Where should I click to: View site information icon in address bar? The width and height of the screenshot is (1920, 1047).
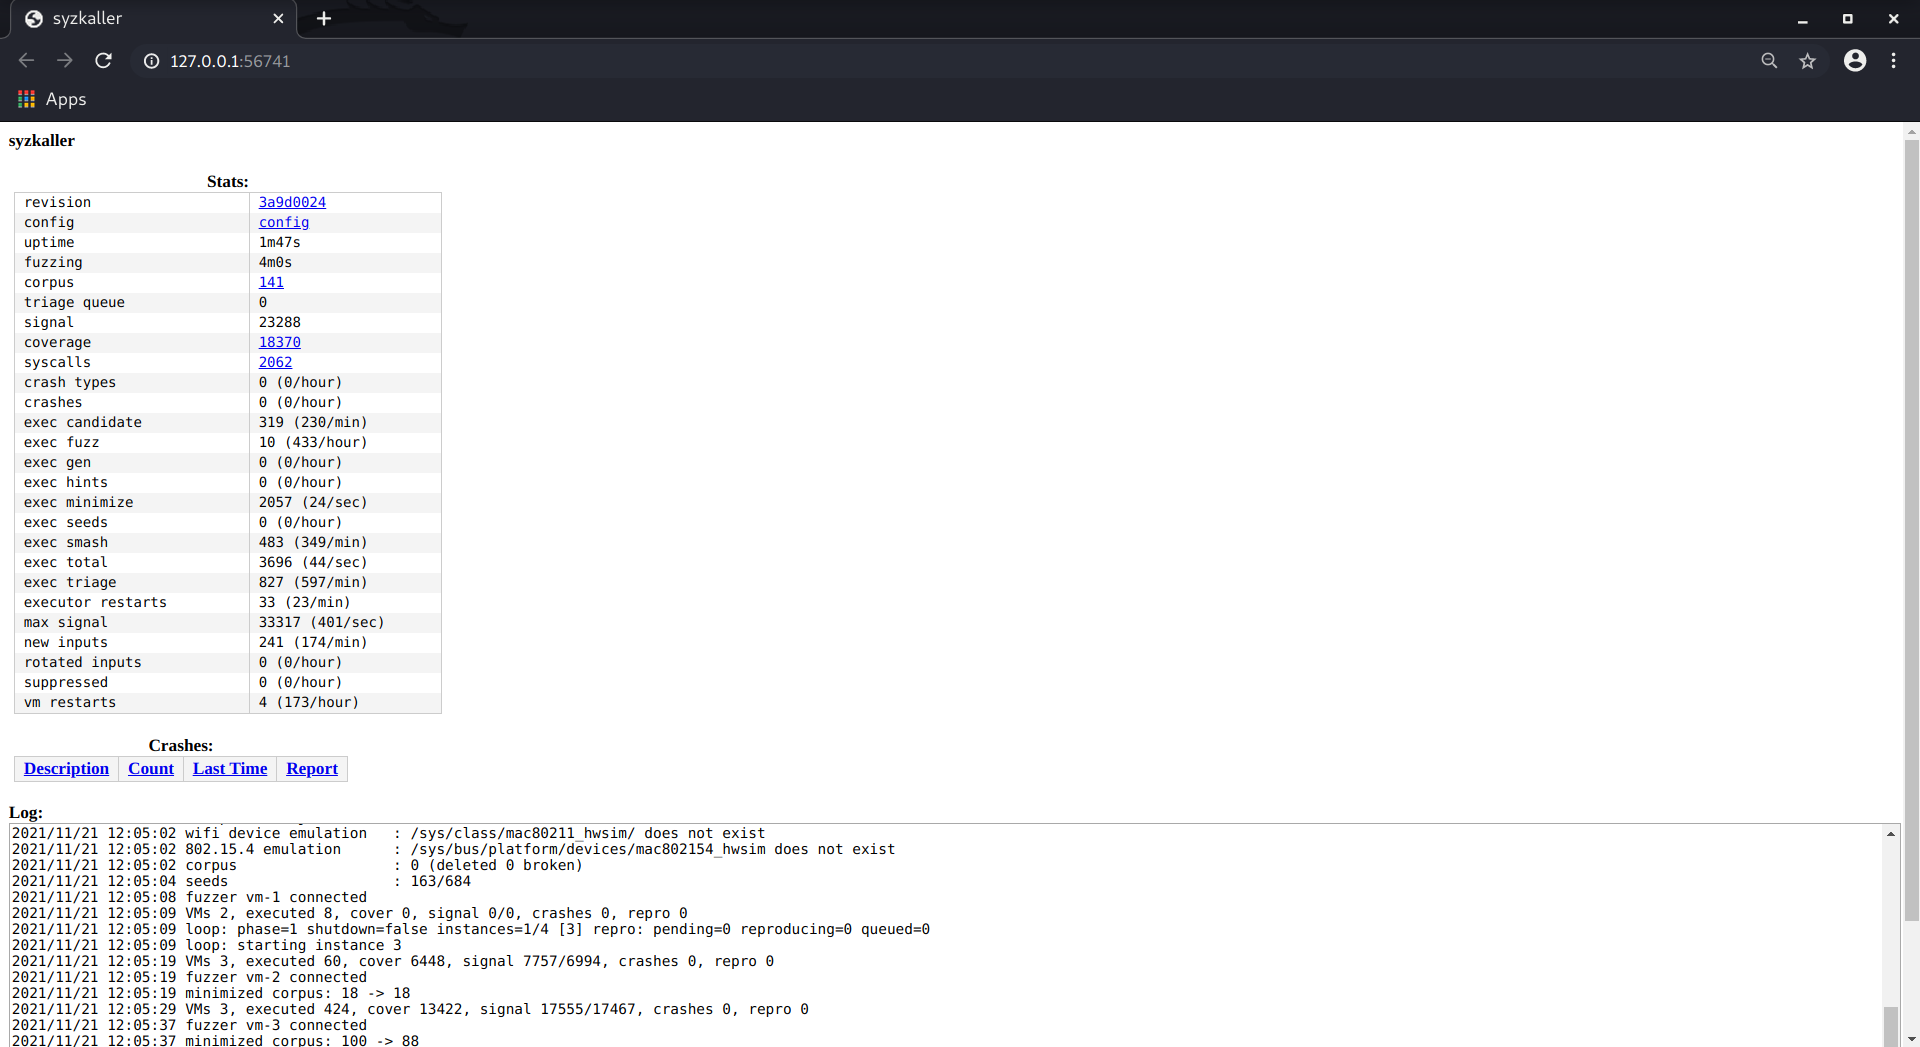point(151,61)
